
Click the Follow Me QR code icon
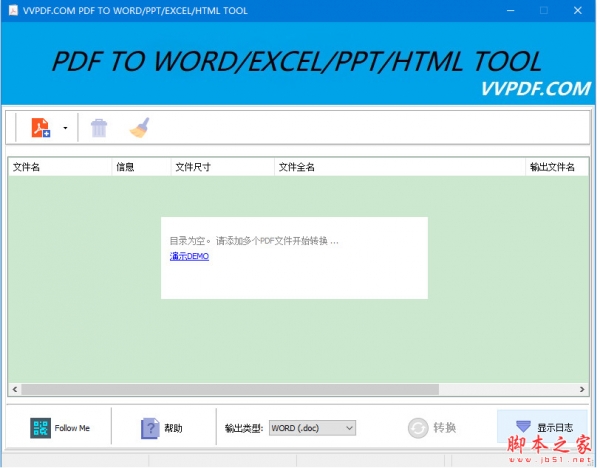[x=40, y=428]
